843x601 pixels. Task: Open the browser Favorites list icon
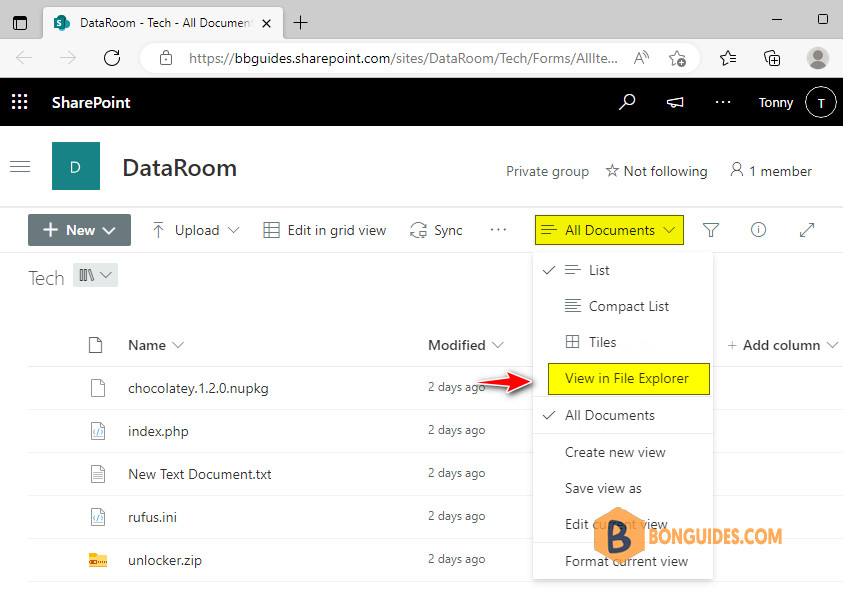tap(728, 58)
